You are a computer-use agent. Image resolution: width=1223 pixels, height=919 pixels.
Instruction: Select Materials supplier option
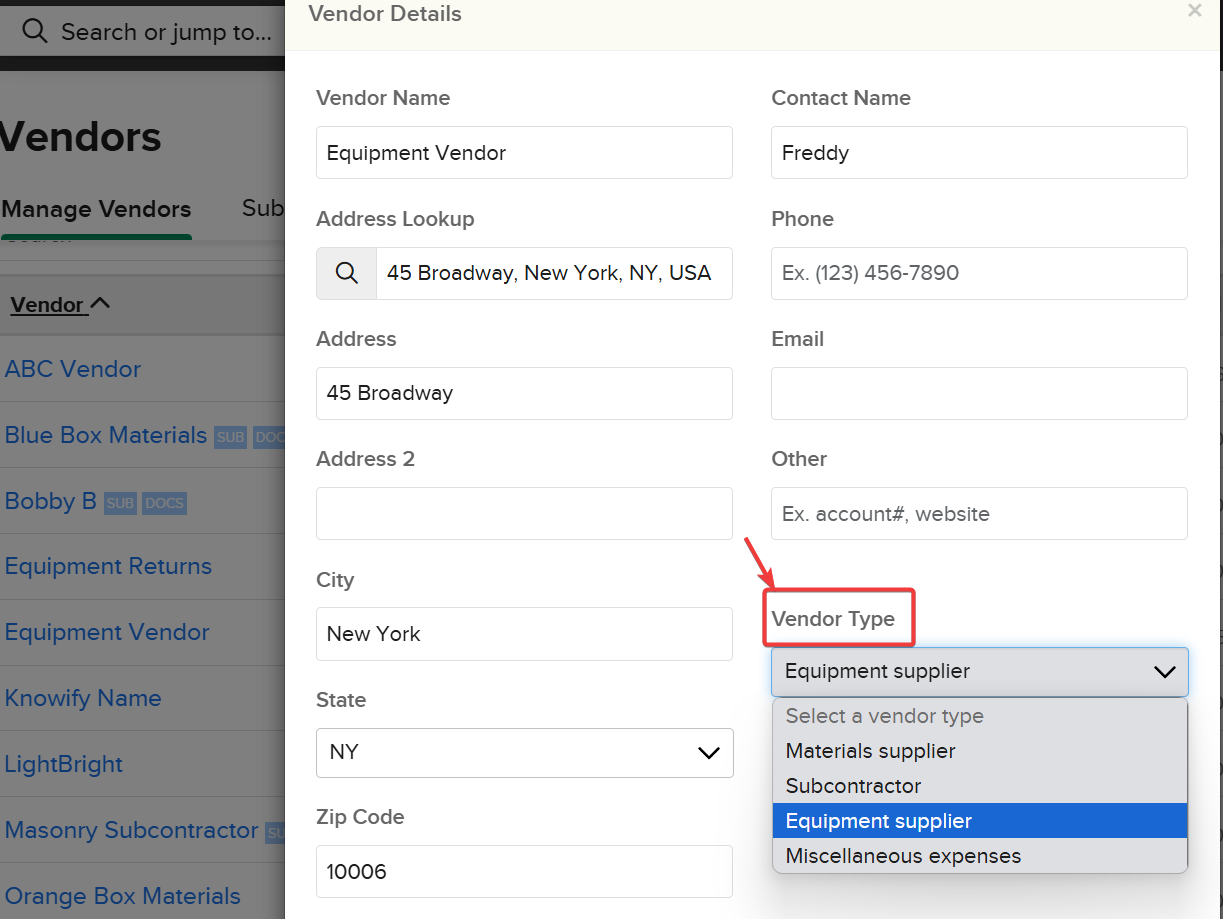870,751
